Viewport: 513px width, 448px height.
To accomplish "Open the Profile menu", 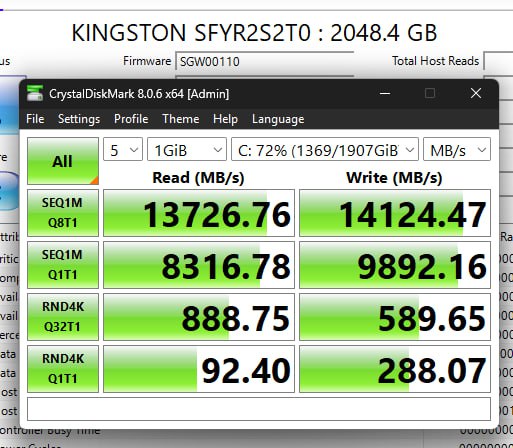I will click(x=131, y=119).
